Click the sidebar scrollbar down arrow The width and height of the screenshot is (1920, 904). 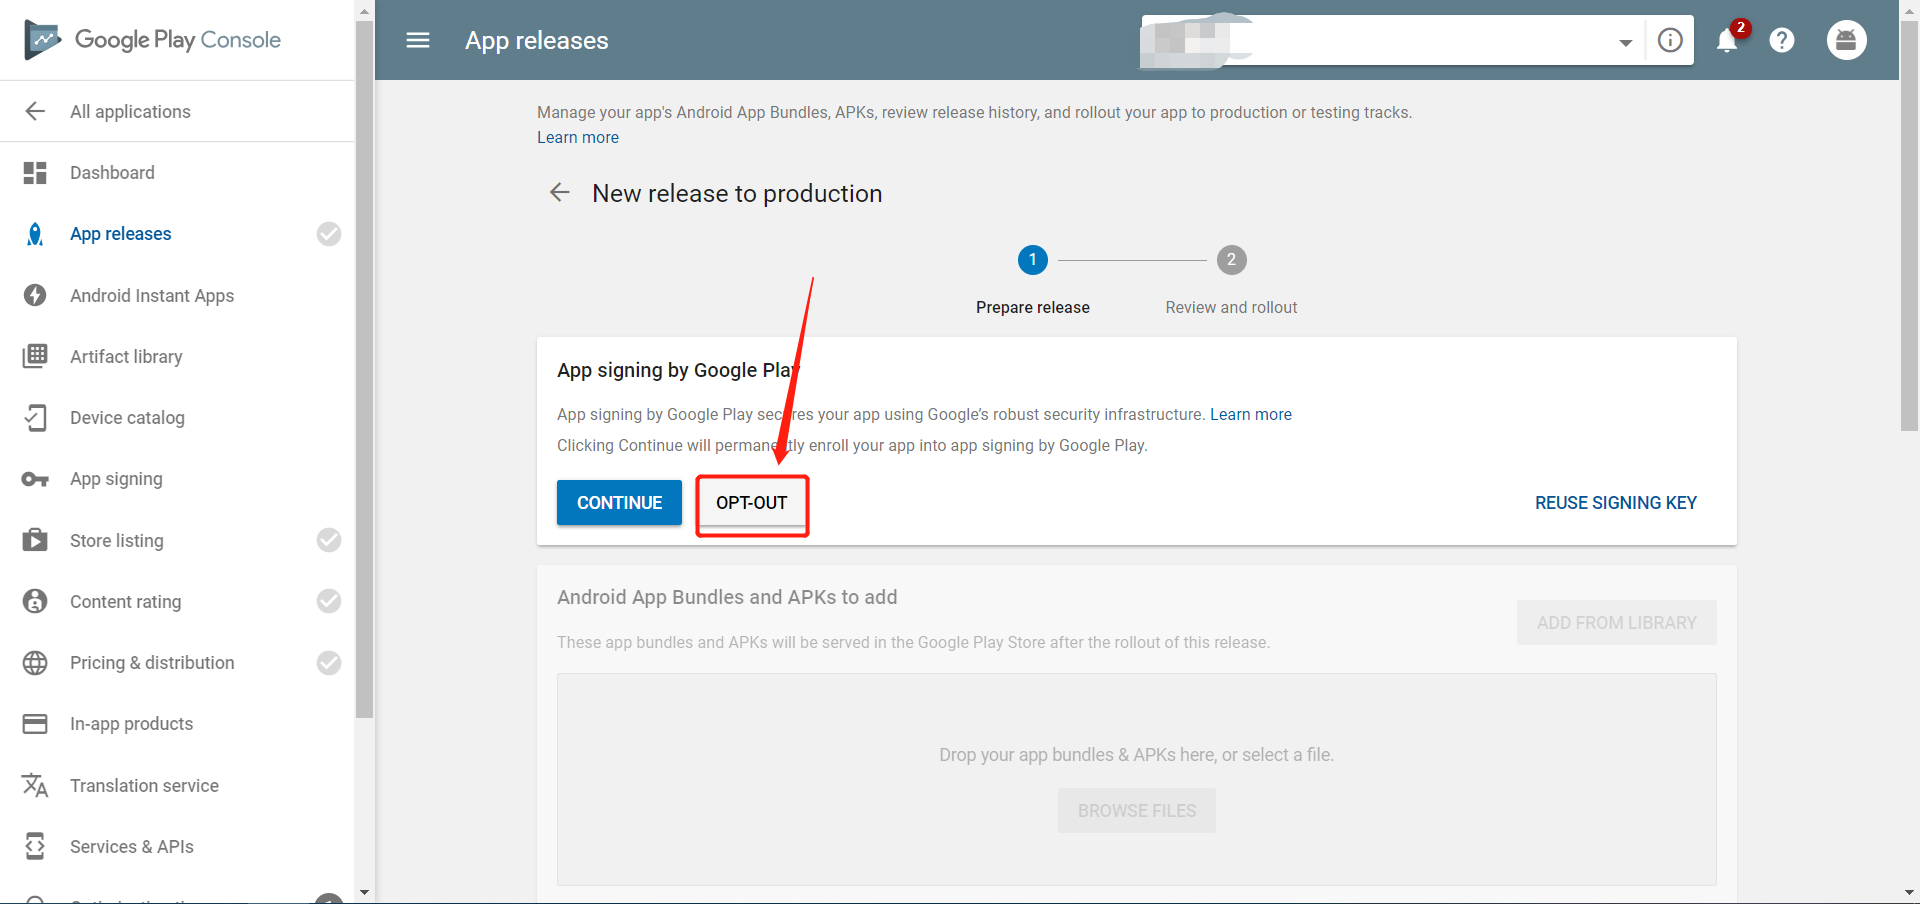[x=364, y=892]
